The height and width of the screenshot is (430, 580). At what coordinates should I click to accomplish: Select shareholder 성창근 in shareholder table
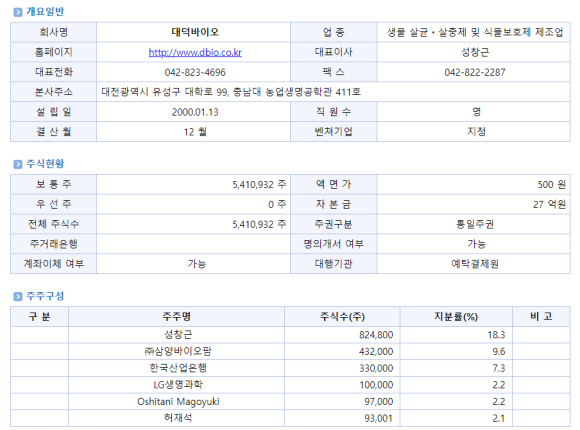point(178,335)
